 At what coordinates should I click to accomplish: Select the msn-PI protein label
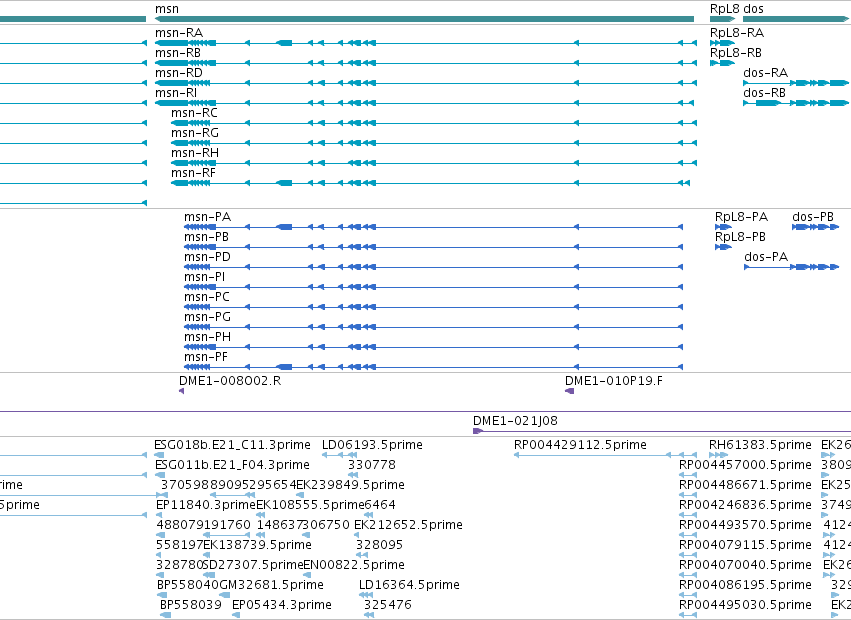(205, 277)
